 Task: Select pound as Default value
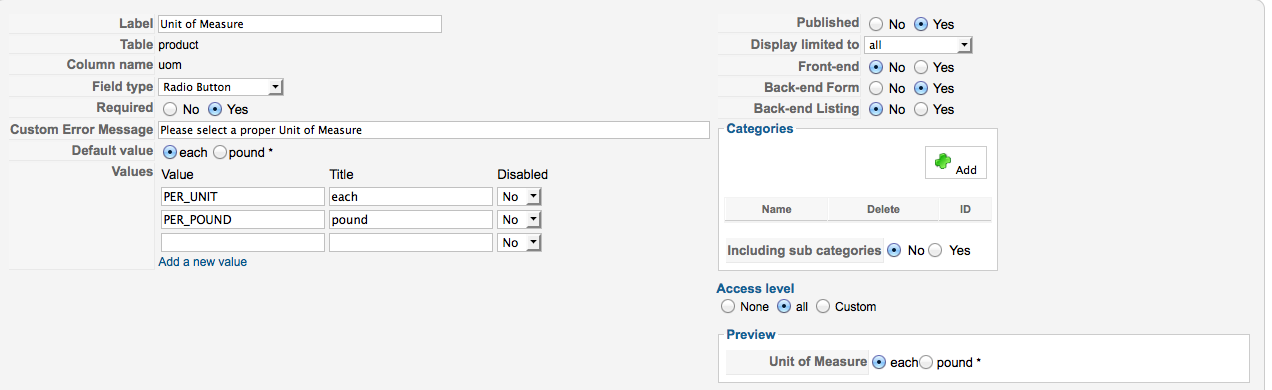click(219, 152)
